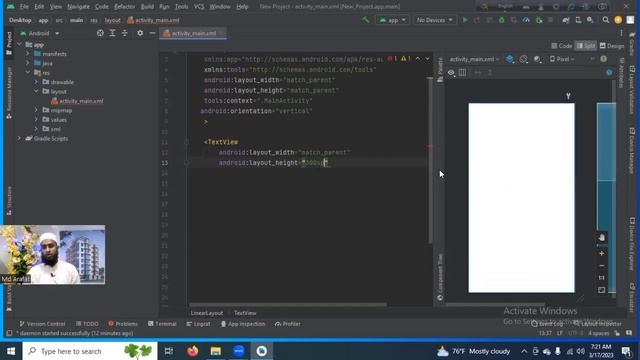
Task: Open the No Devices selector dropdown
Action: (x=434, y=20)
